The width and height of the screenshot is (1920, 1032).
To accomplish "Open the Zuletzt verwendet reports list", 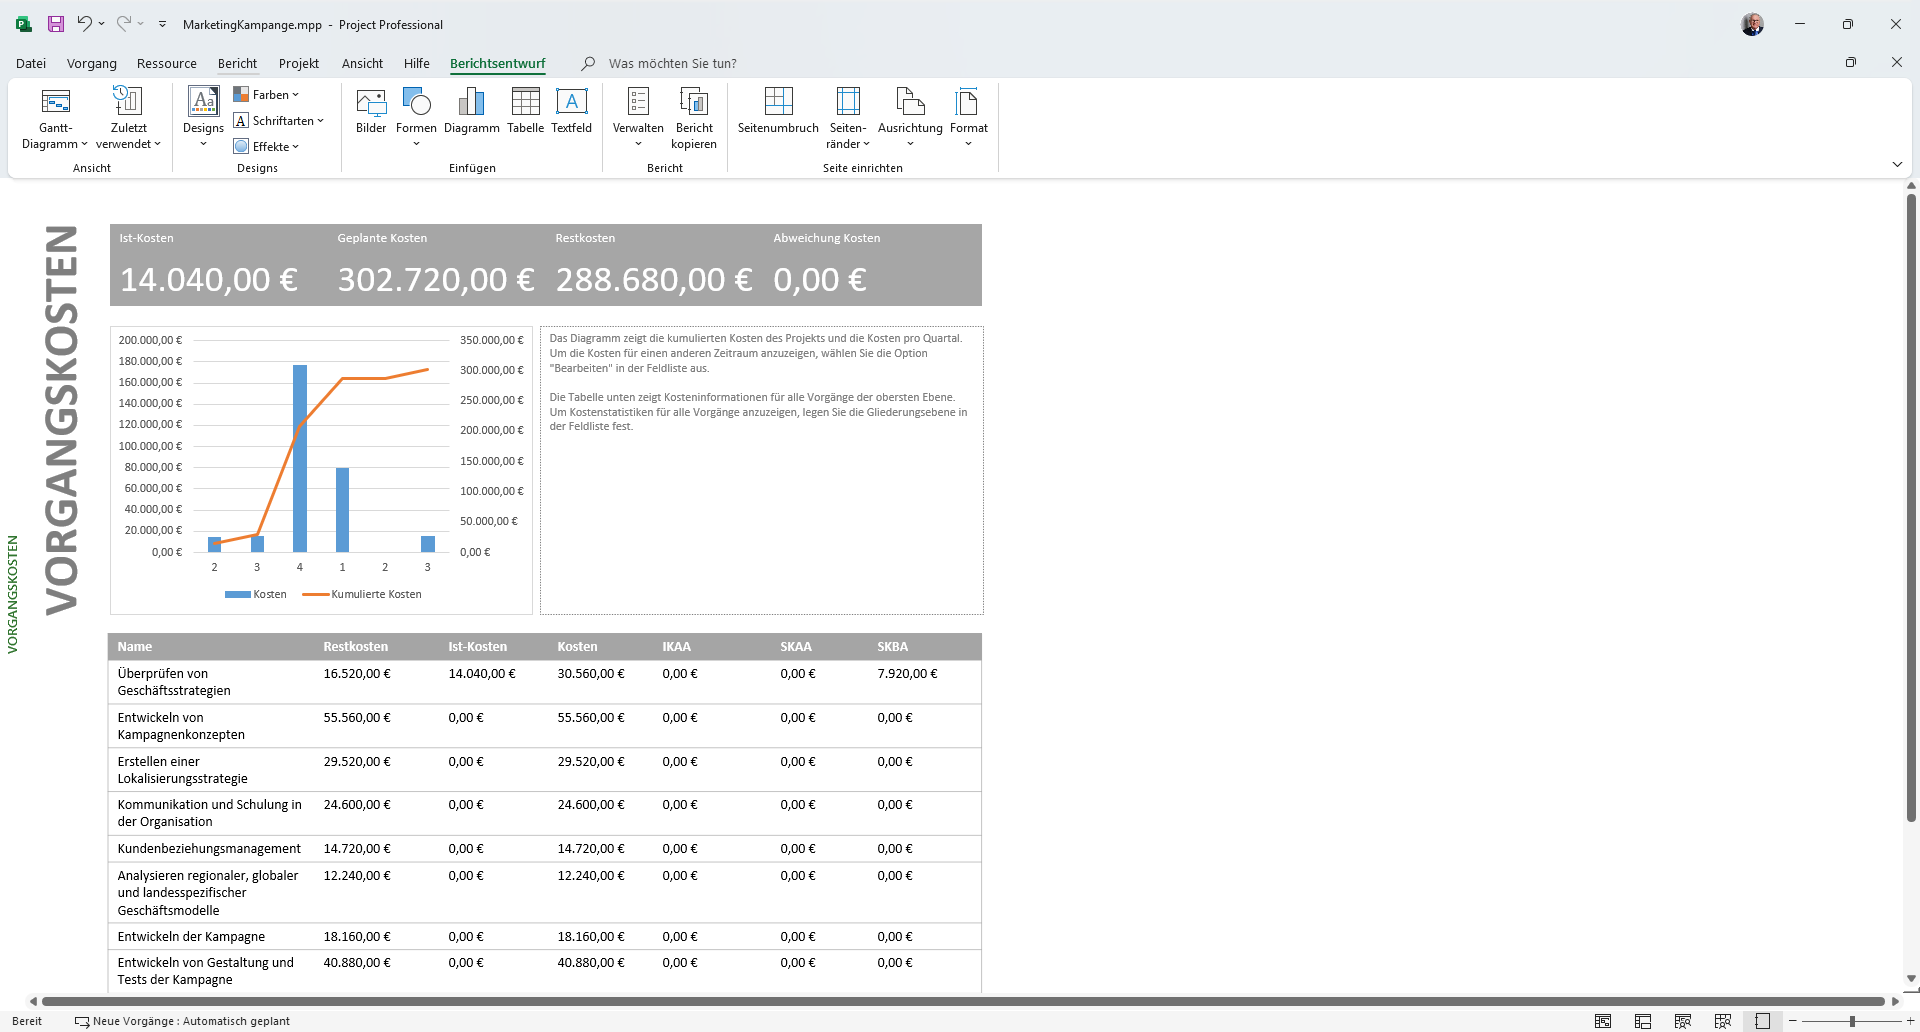I will click(128, 118).
